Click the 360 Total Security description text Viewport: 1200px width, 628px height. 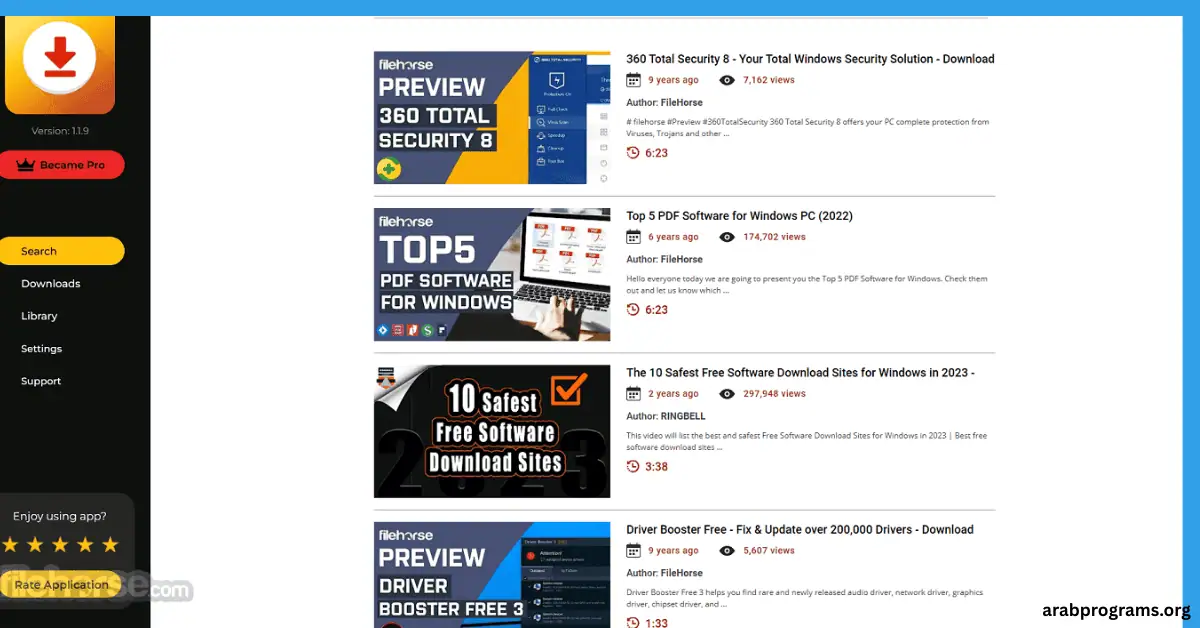(x=808, y=127)
